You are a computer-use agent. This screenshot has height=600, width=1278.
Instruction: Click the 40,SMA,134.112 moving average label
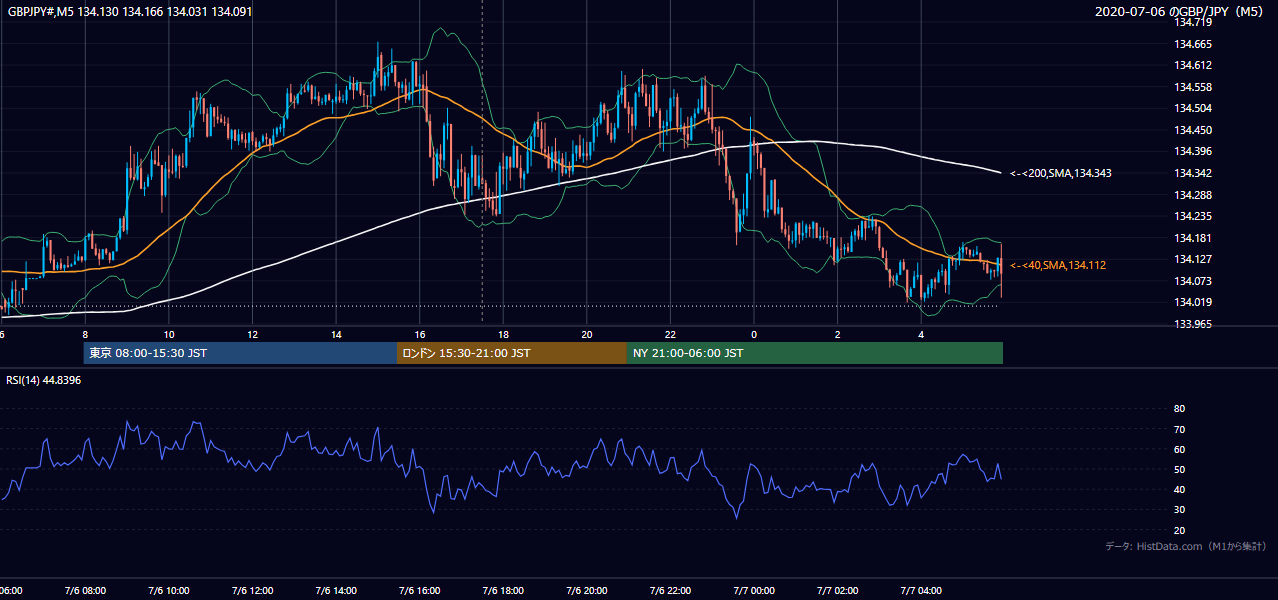1058,265
